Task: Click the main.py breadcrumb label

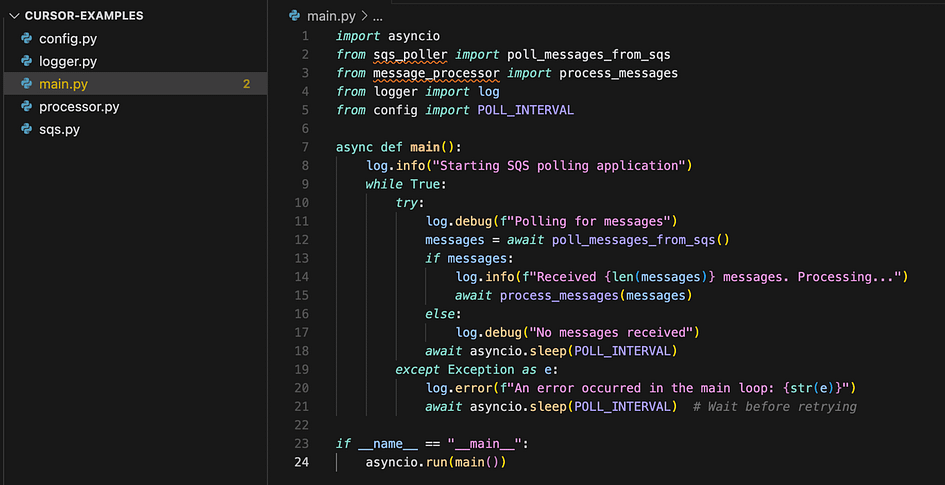Action: 332,16
